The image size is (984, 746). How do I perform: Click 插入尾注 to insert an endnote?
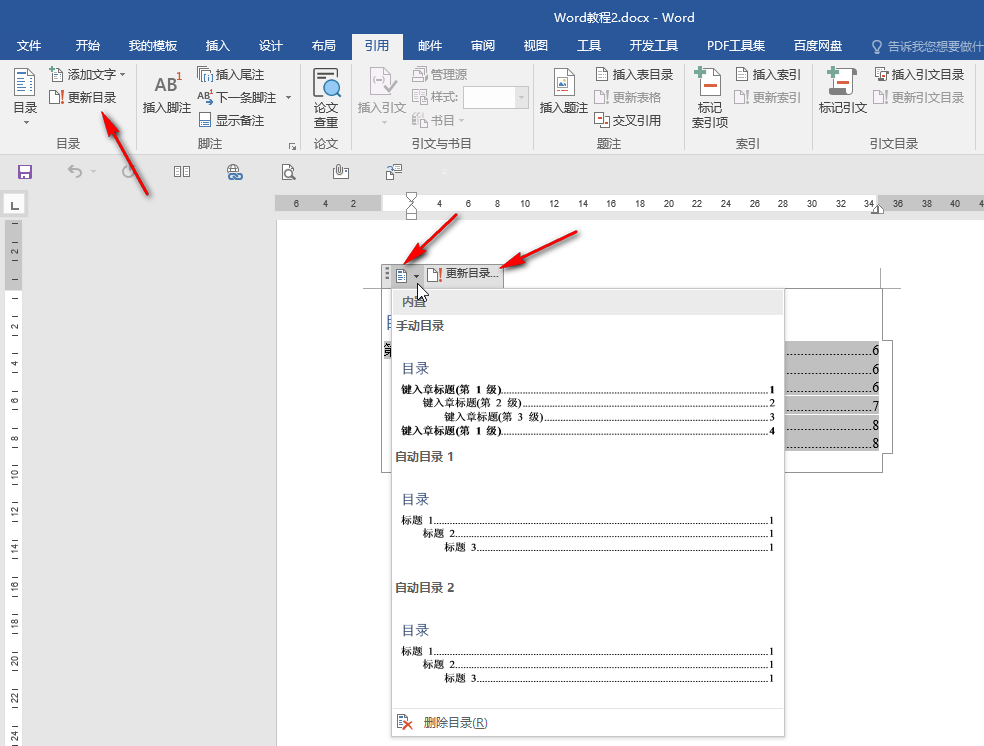point(230,75)
